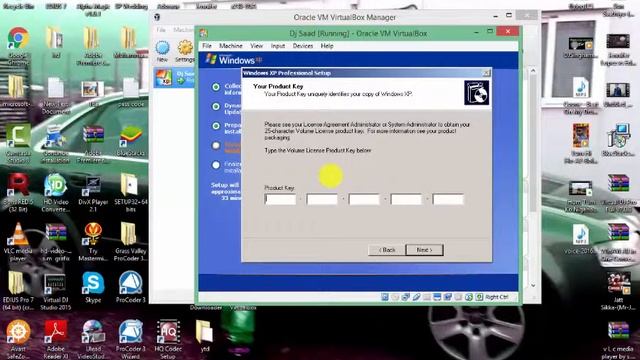Open the Devices menu
This screenshot has height=360, width=640.
[x=302, y=46]
